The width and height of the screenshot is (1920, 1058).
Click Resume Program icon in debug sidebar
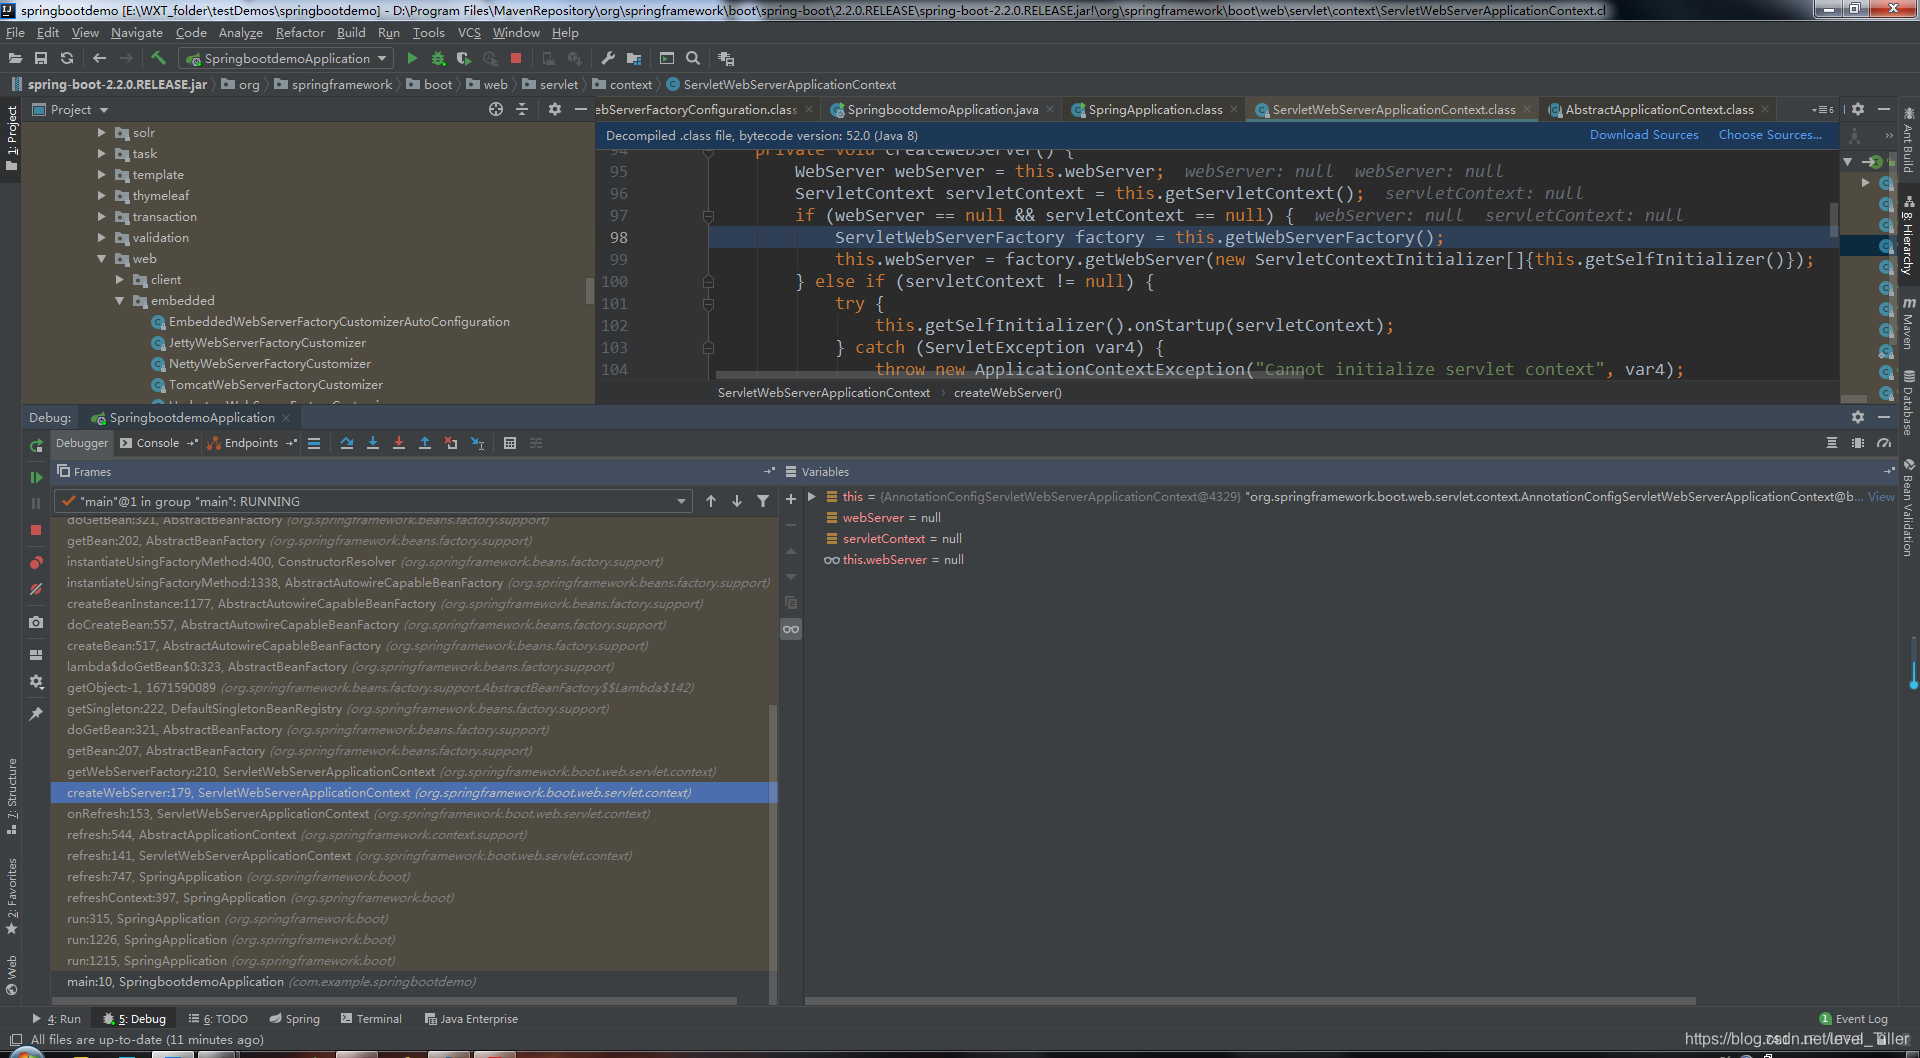click(x=36, y=478)
